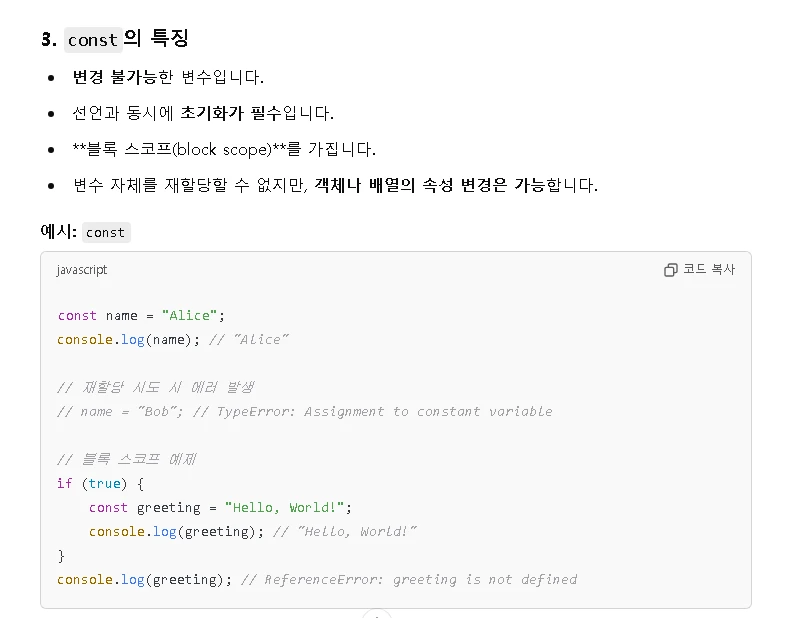The image size is (811, 618).
Task: Click the javascript language label
Action: click(x=82, y=270)
